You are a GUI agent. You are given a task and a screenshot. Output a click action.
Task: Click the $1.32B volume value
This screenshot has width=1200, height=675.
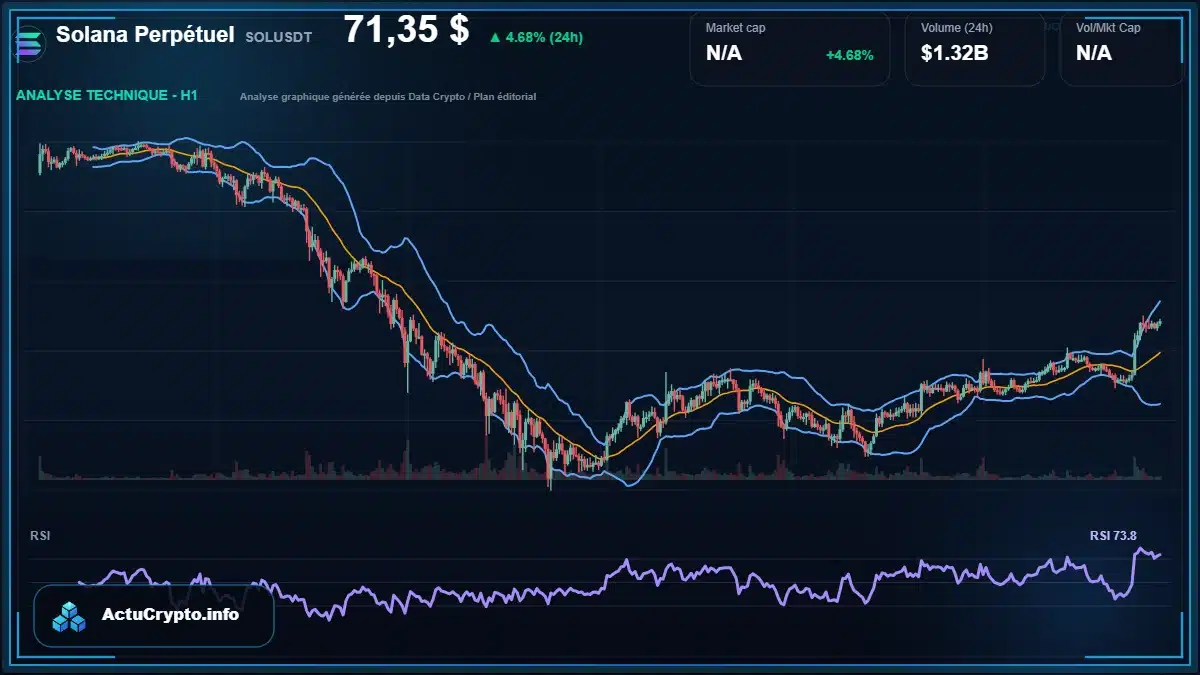(954, 53)
